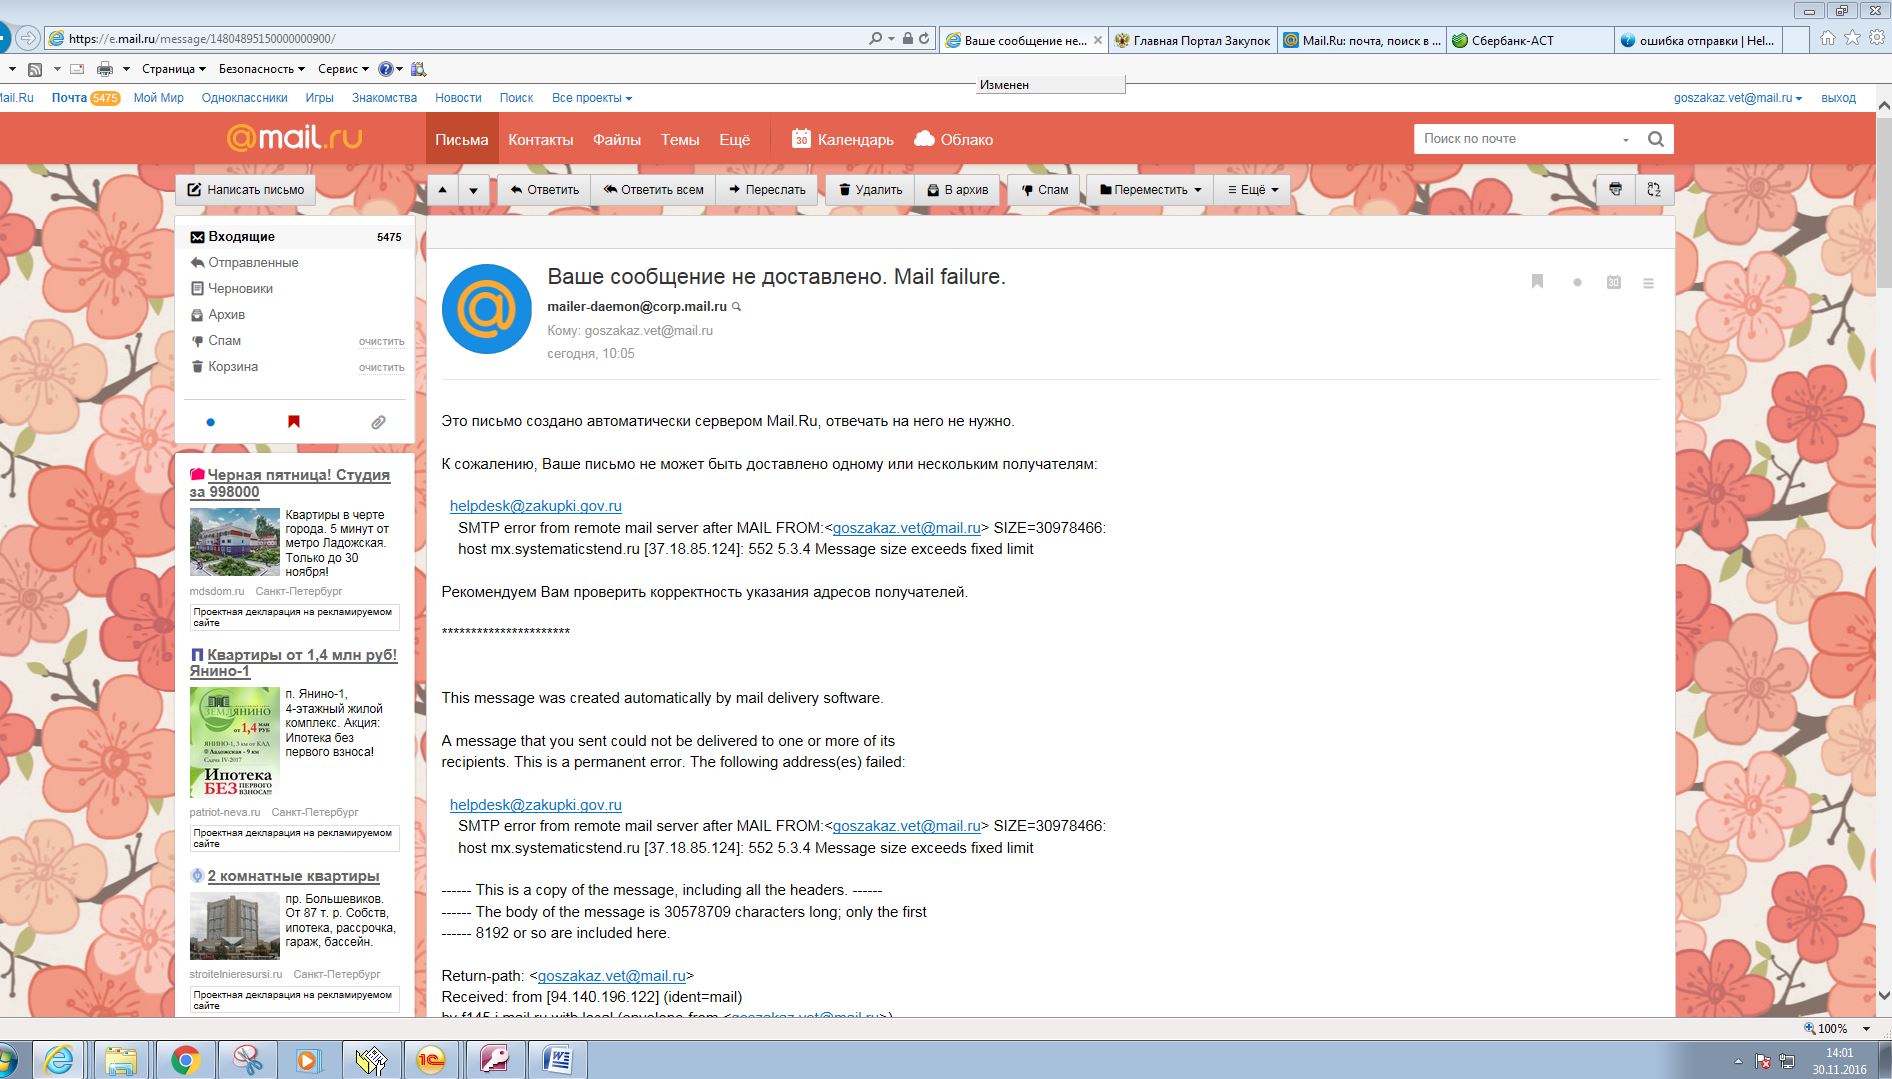The height and width of the screenshot is (1079, 1892).
Task: Open the previous message with the up arrow
Action: pyautogui.click(x=443, y=189)
